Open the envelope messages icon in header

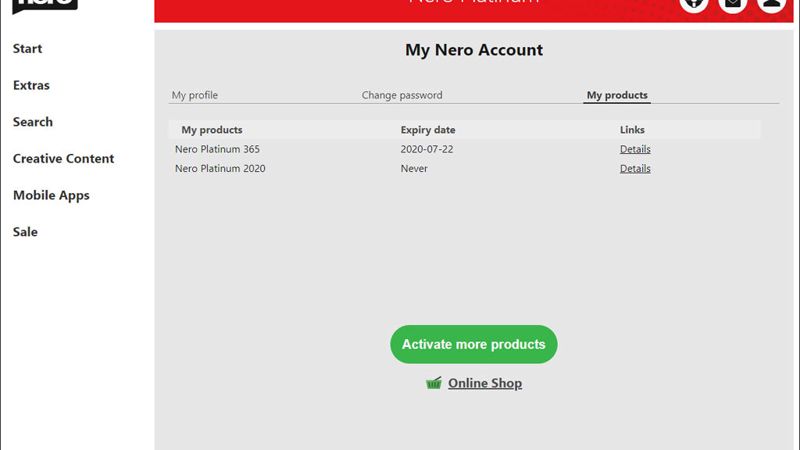[733, 5]
